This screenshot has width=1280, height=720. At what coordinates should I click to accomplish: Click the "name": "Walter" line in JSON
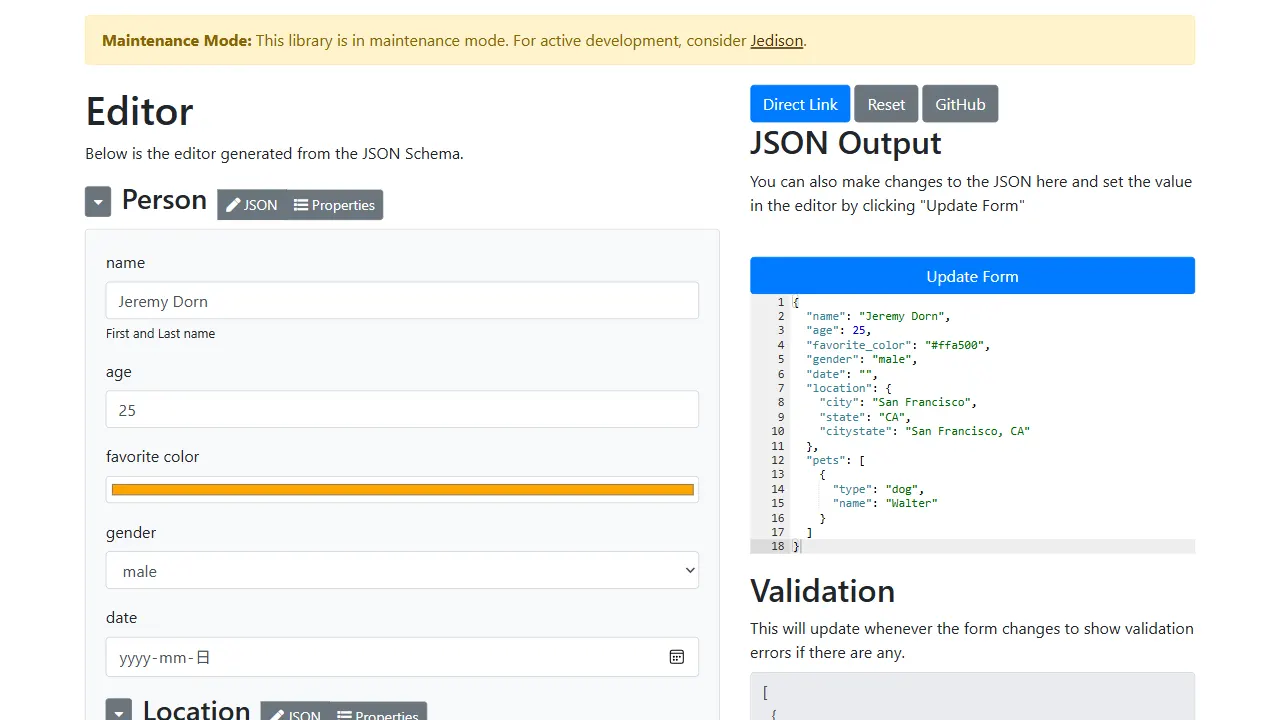point(885,503)
